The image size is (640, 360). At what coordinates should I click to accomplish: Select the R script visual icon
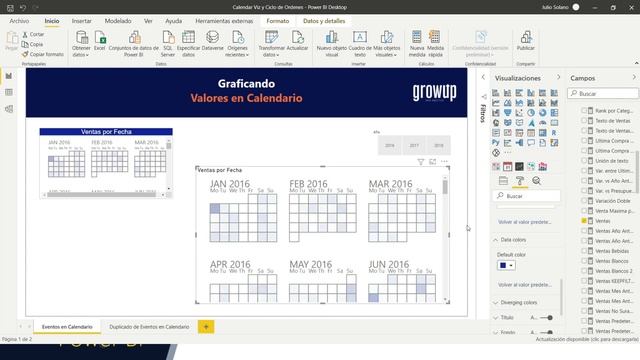(554, 133)
